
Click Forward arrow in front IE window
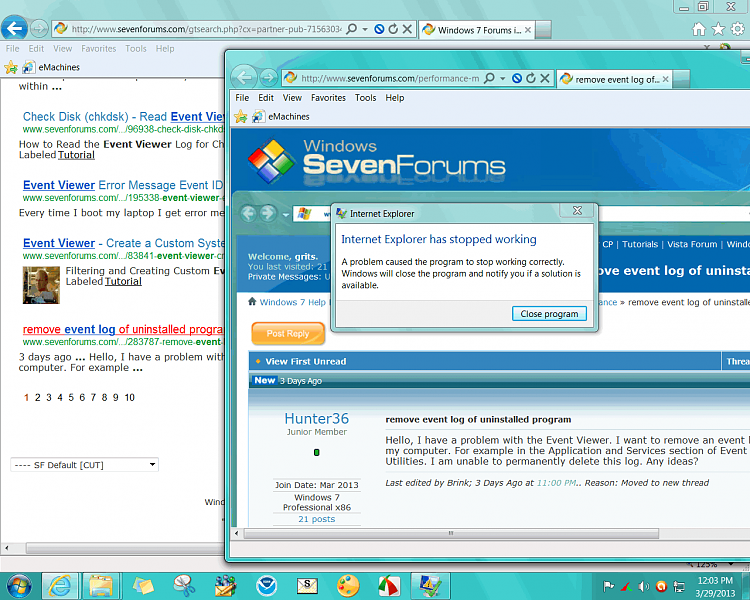tap(268, 78)
